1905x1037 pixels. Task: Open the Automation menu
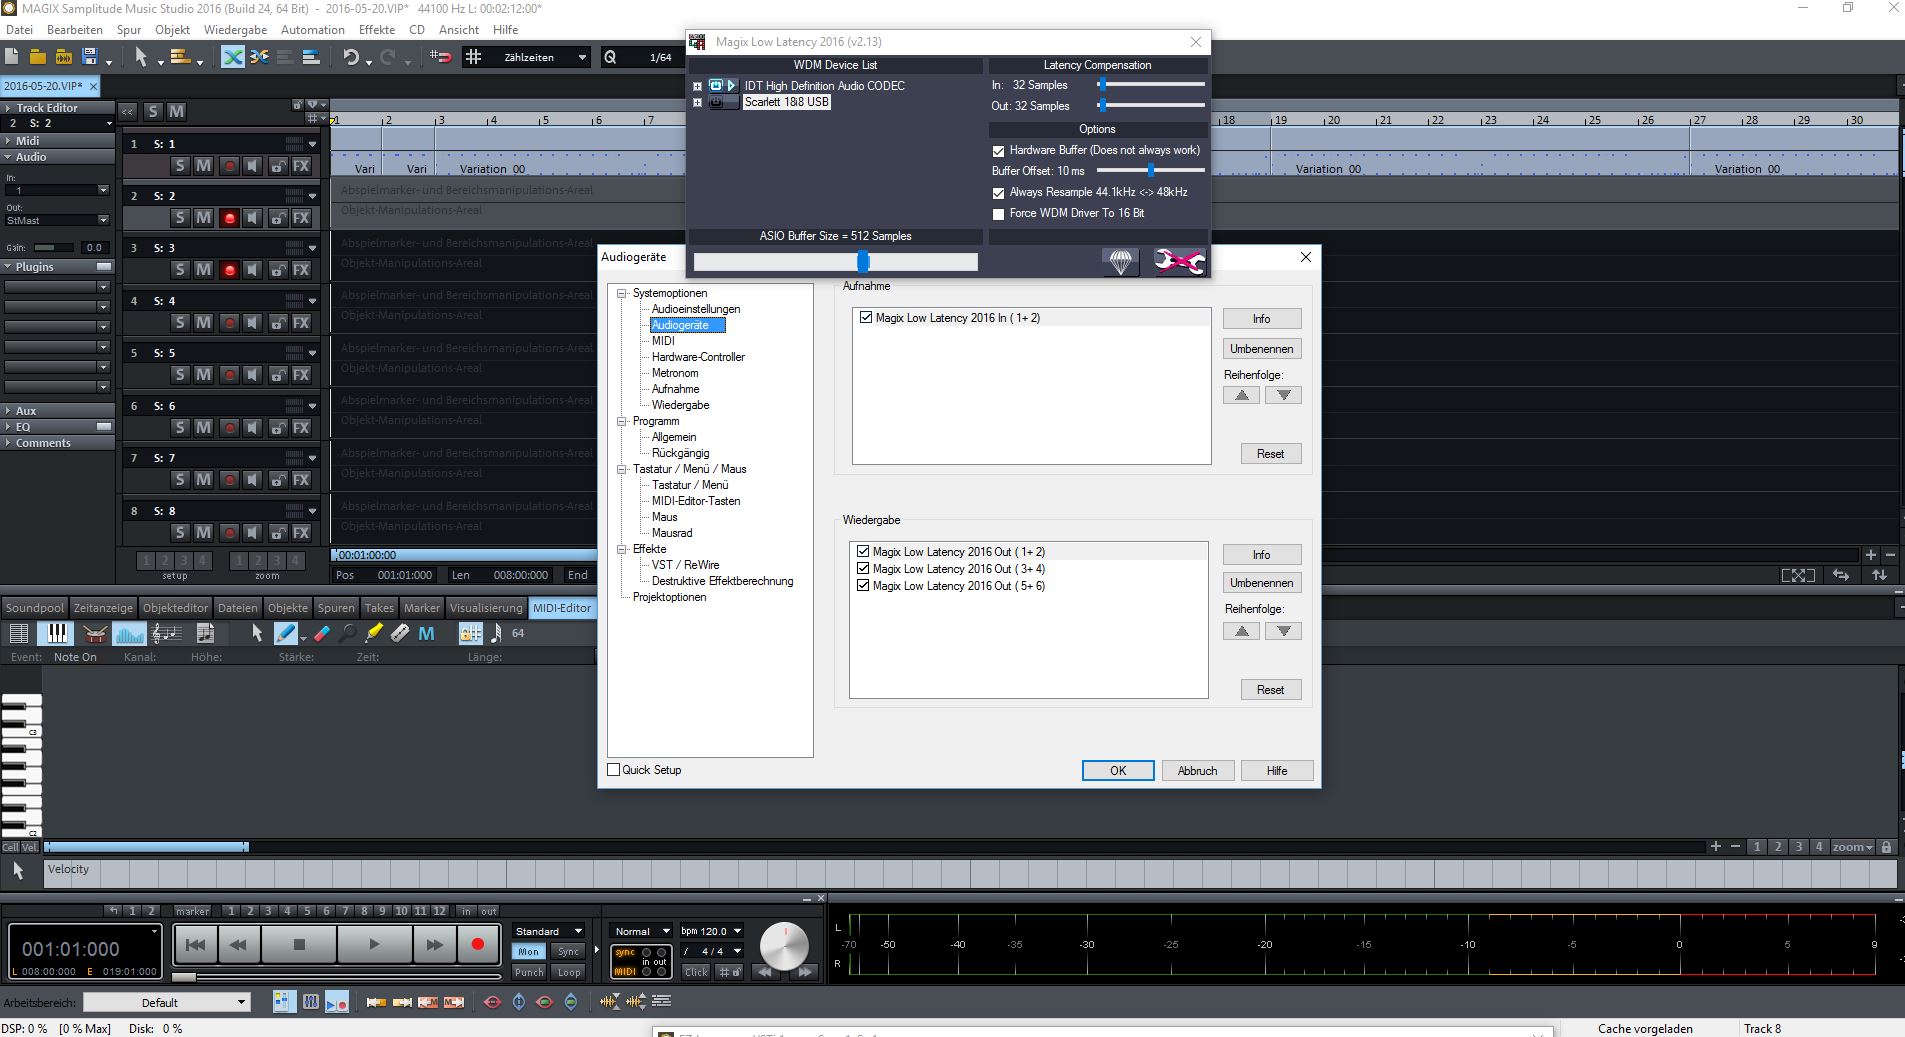coord(312,30)
